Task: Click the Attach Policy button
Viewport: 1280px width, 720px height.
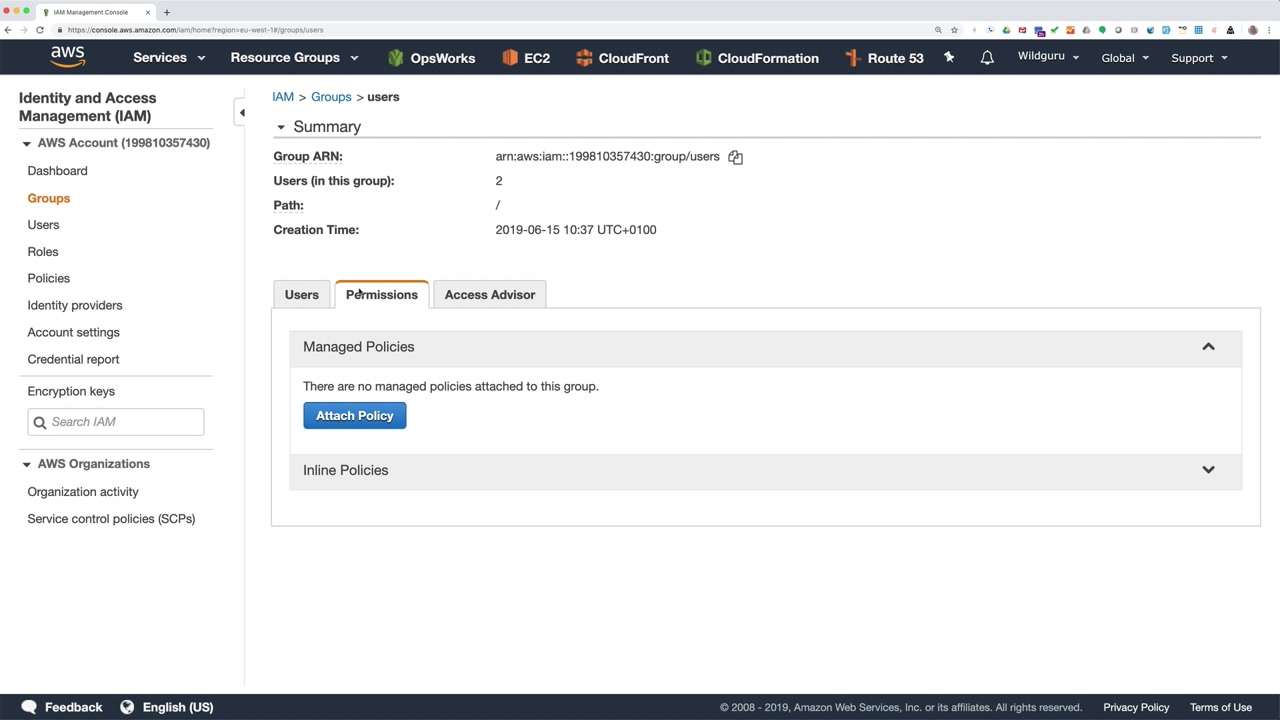Action: tap(355, 416)
